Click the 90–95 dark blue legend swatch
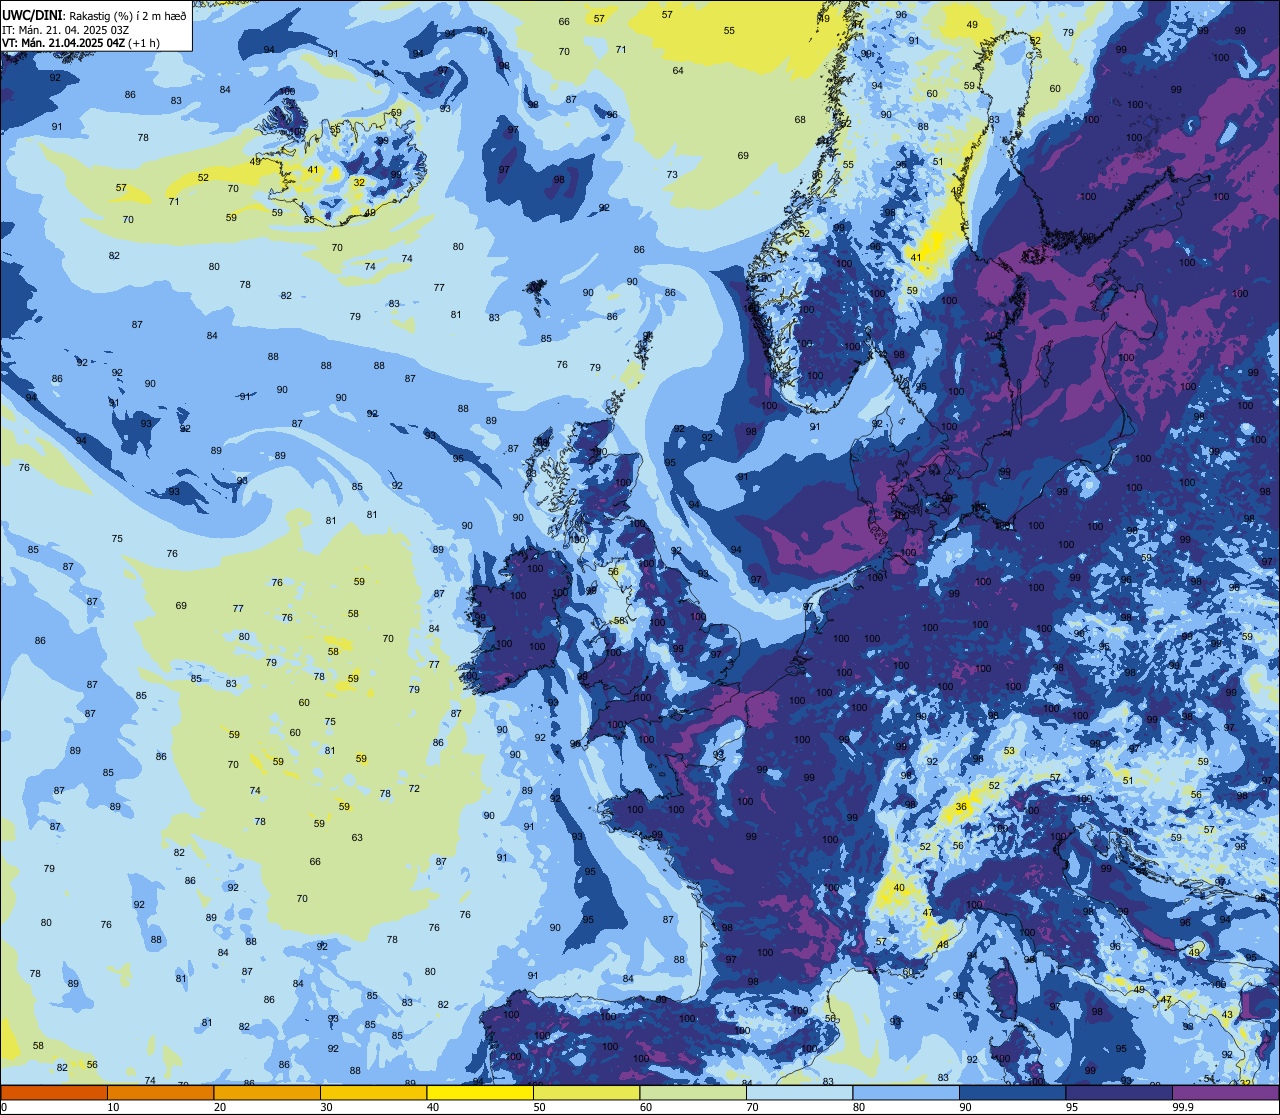This screenshot has height=1115, width=1280. 1012,1092
